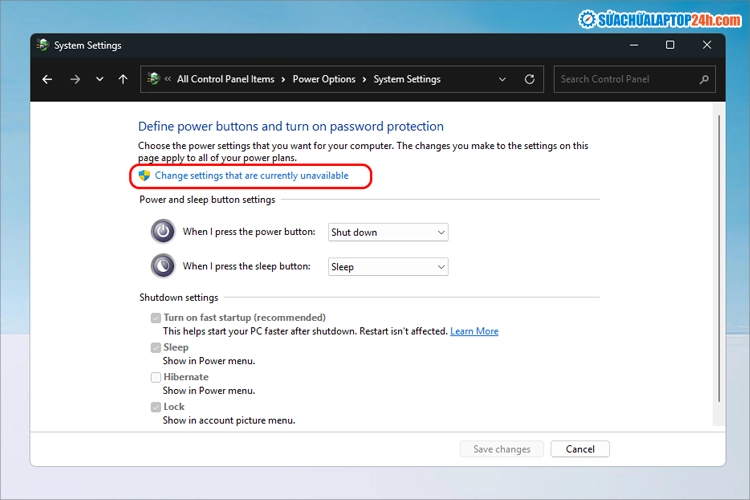
Task: Click the Save changes button
Action: tap(502, 449)
